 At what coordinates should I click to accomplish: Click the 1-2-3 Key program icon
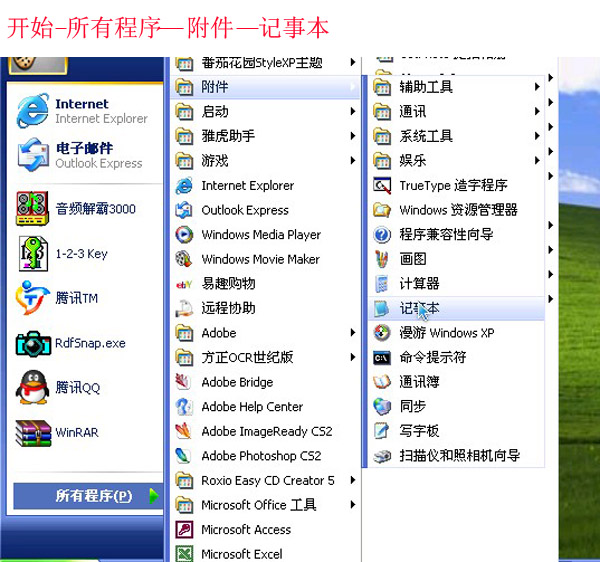tap(33, 253)
